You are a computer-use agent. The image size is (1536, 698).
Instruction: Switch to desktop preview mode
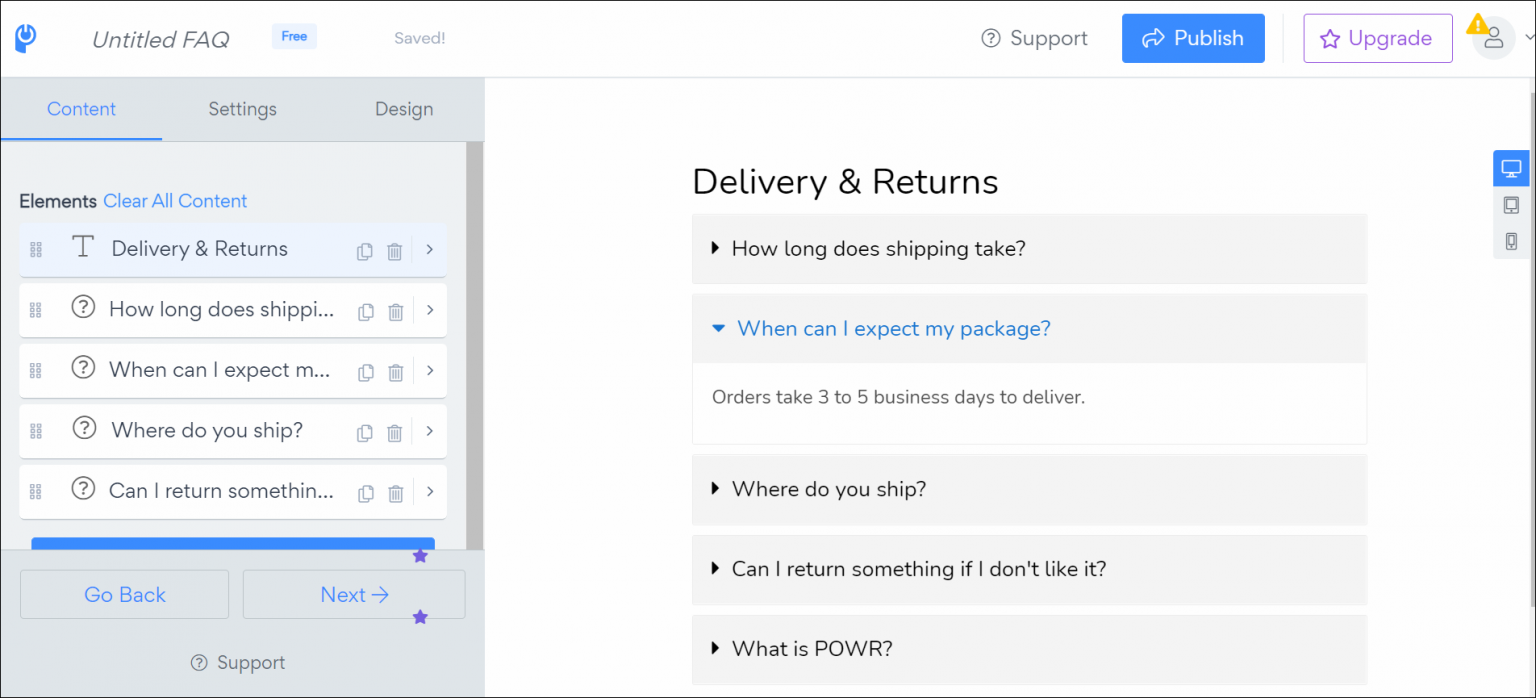tap(1511, 168)
